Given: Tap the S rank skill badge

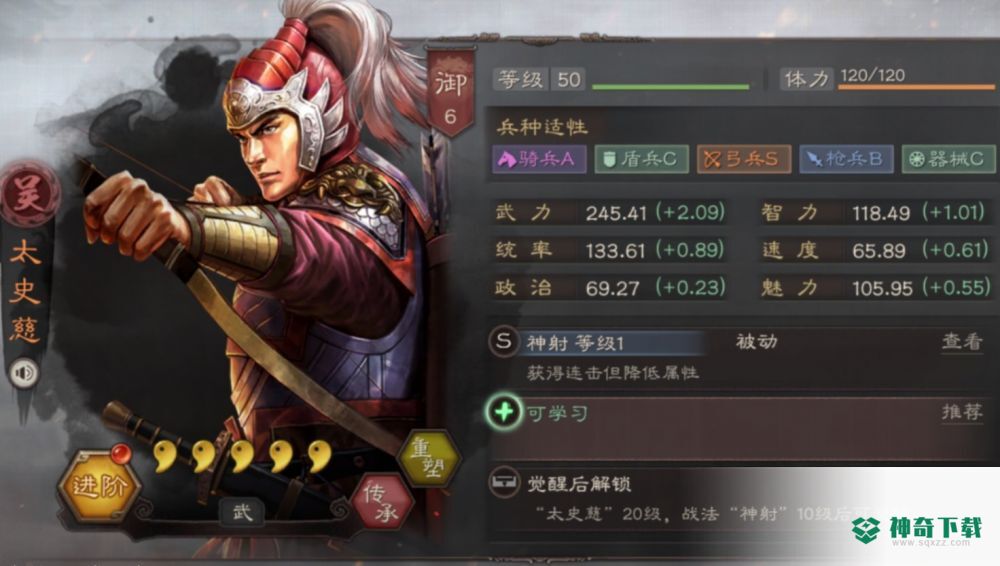Looking at the screenshot, I should pyautogui.click(x=504, y=341).
